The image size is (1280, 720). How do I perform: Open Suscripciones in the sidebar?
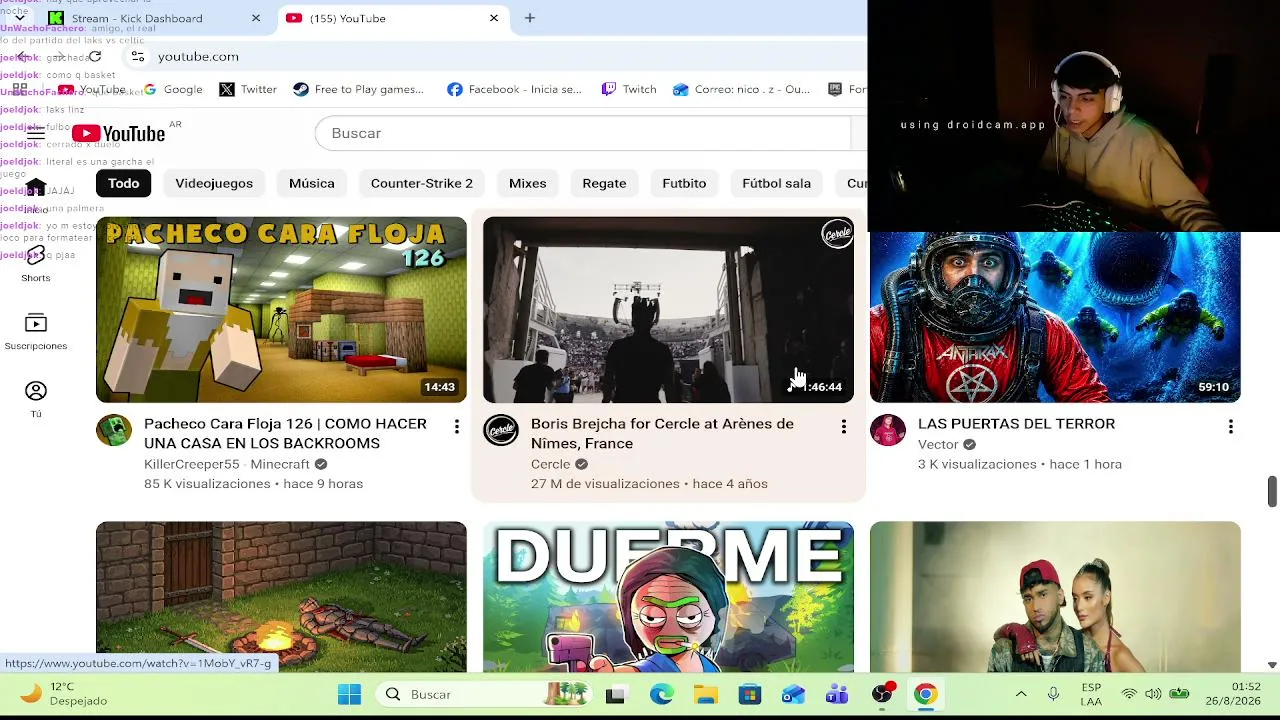tap(36, 331)
